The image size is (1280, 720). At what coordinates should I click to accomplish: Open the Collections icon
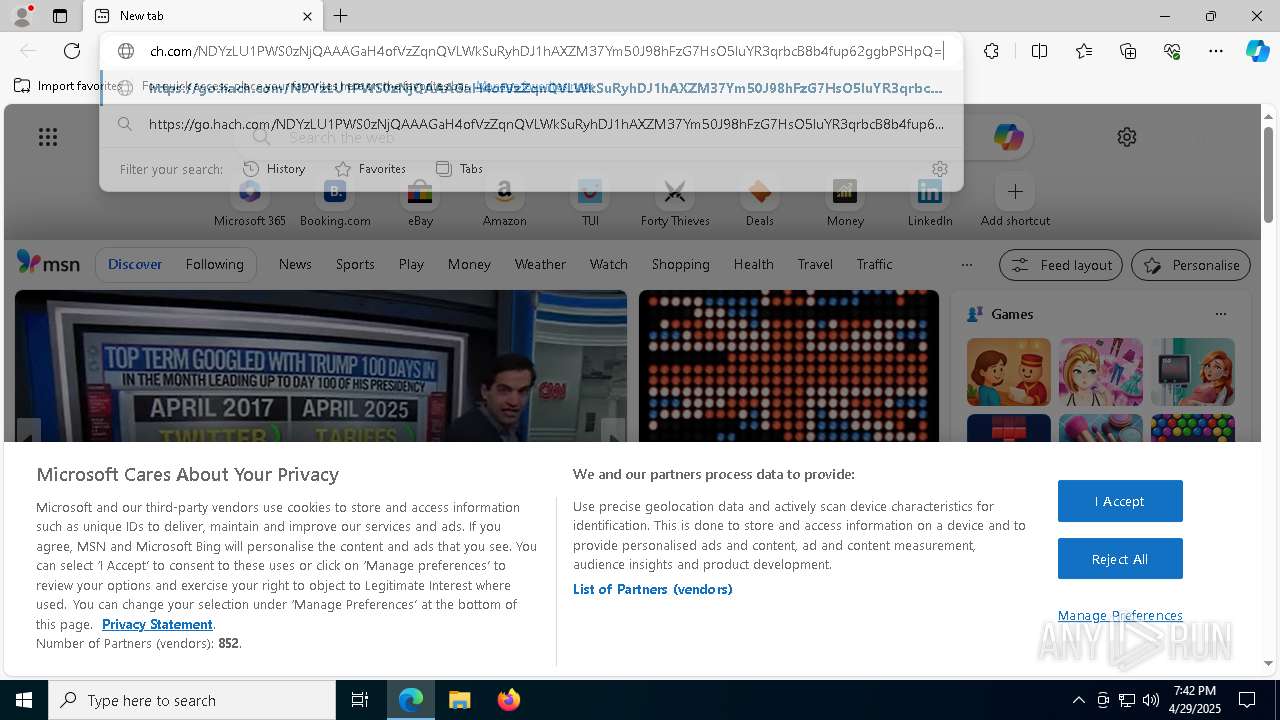(1128, 51)
